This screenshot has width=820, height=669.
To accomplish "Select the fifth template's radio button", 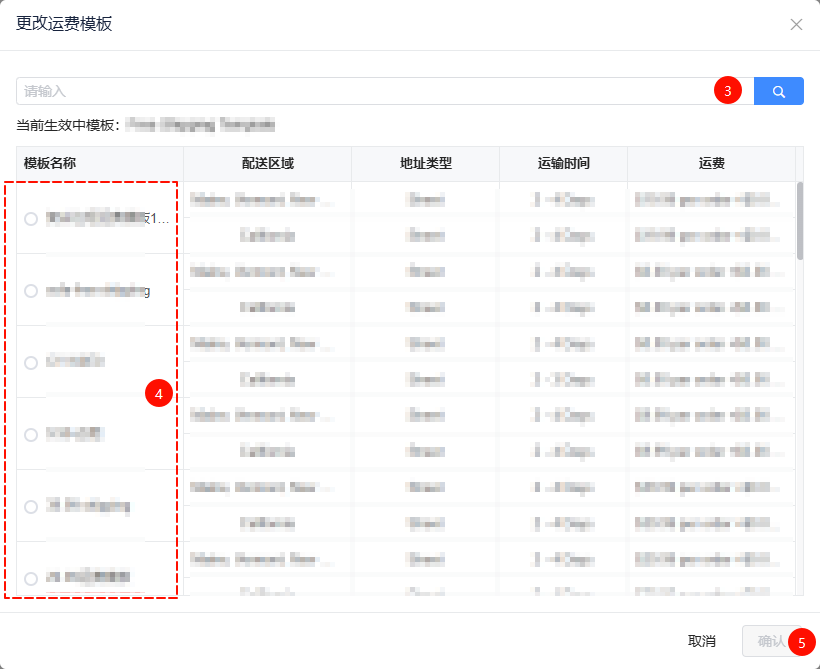I will (x=31, y=506).
